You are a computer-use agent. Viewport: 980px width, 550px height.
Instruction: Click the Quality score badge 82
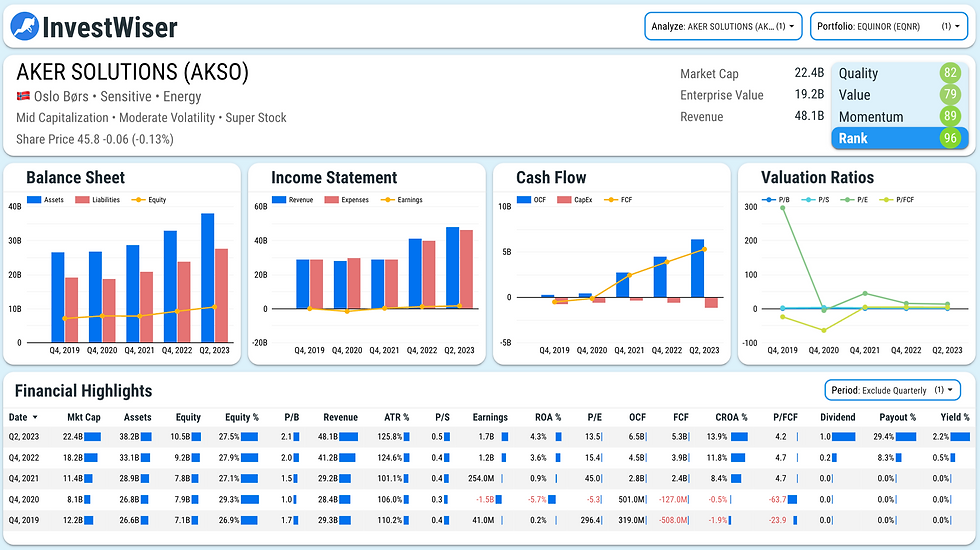[x=950, y=72]
